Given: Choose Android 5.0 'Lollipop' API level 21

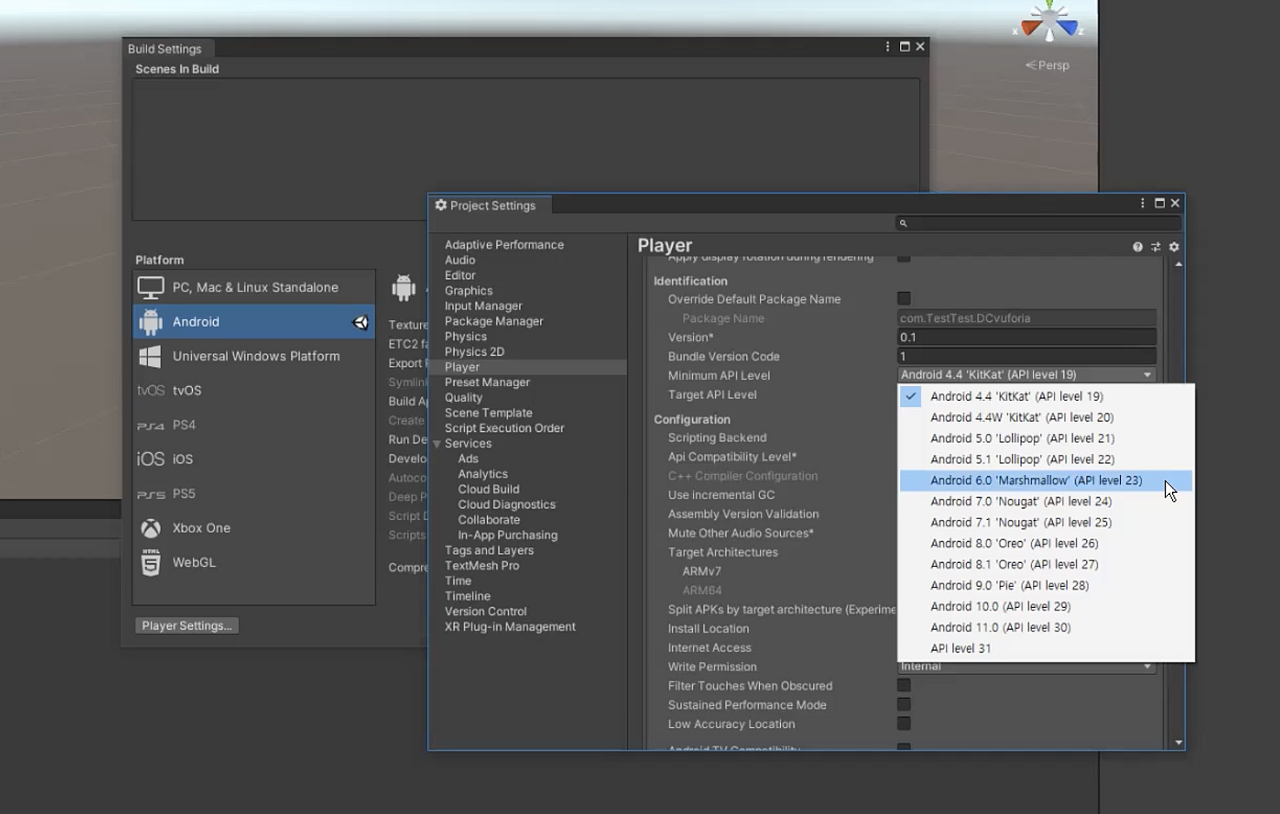Looking at the screenshot, I should click(1046, 439).
